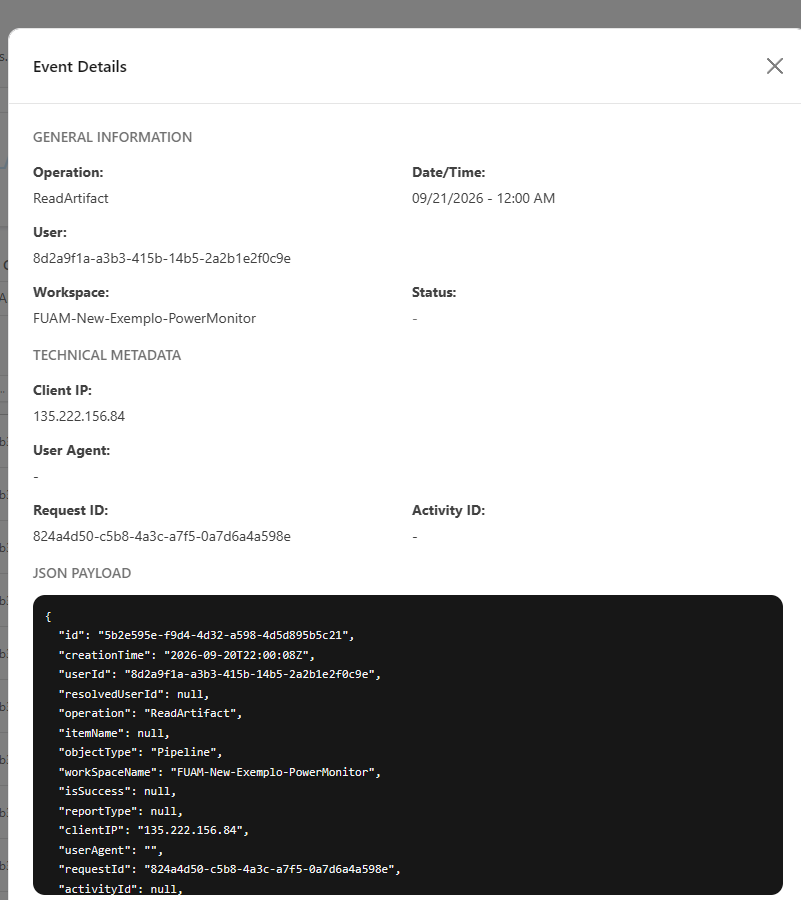Close the Event Details dialog

tap(774, 66)
